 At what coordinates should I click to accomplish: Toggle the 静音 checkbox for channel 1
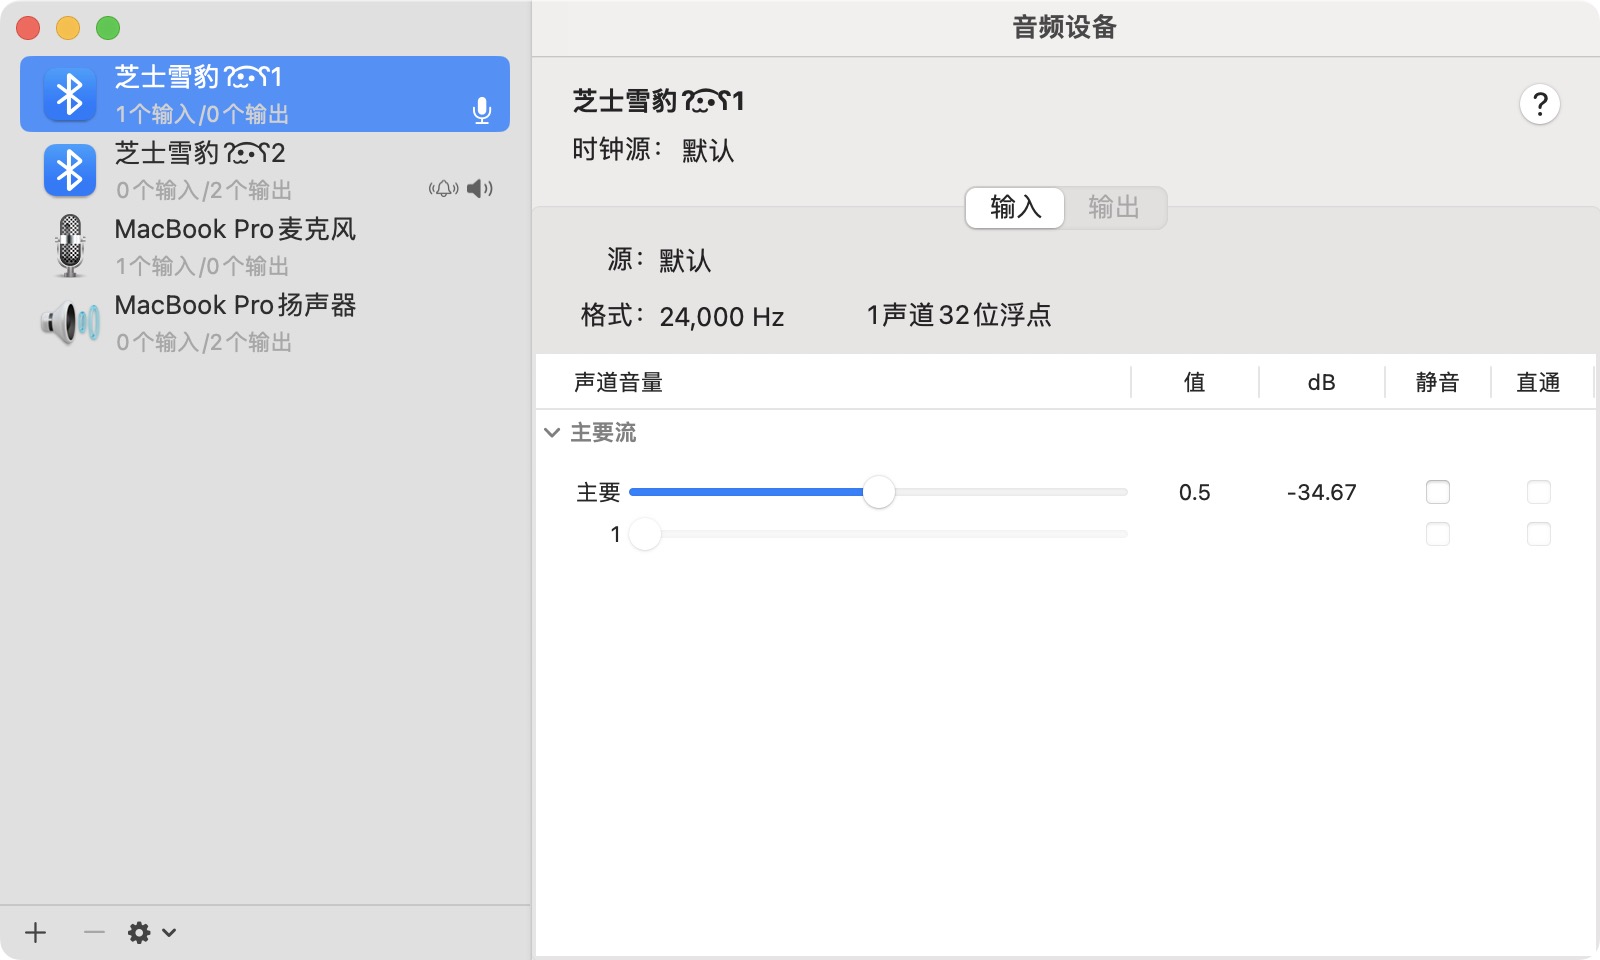(x=1437, y=534)
